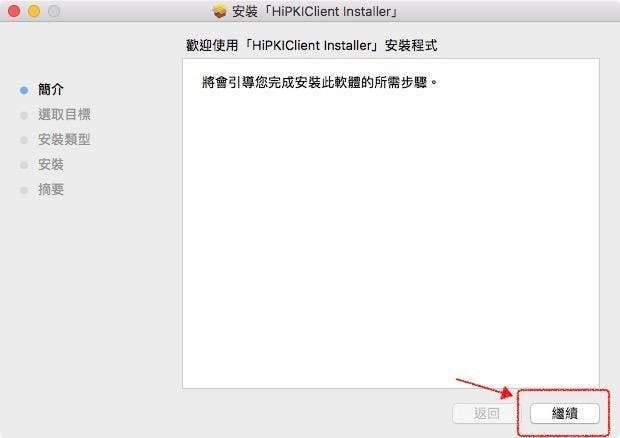Click the disabled grey zoom window button
The image size is (620, 438).
(54, 11)
